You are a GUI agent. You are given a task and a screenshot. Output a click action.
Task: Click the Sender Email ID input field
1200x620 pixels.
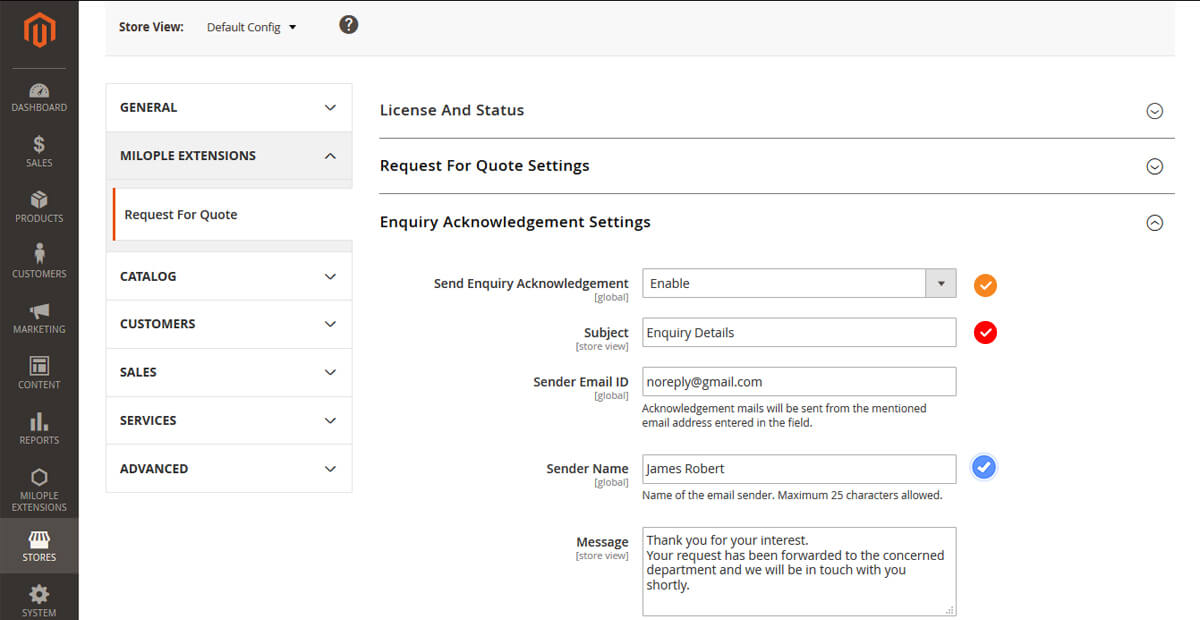pos(798,382)
